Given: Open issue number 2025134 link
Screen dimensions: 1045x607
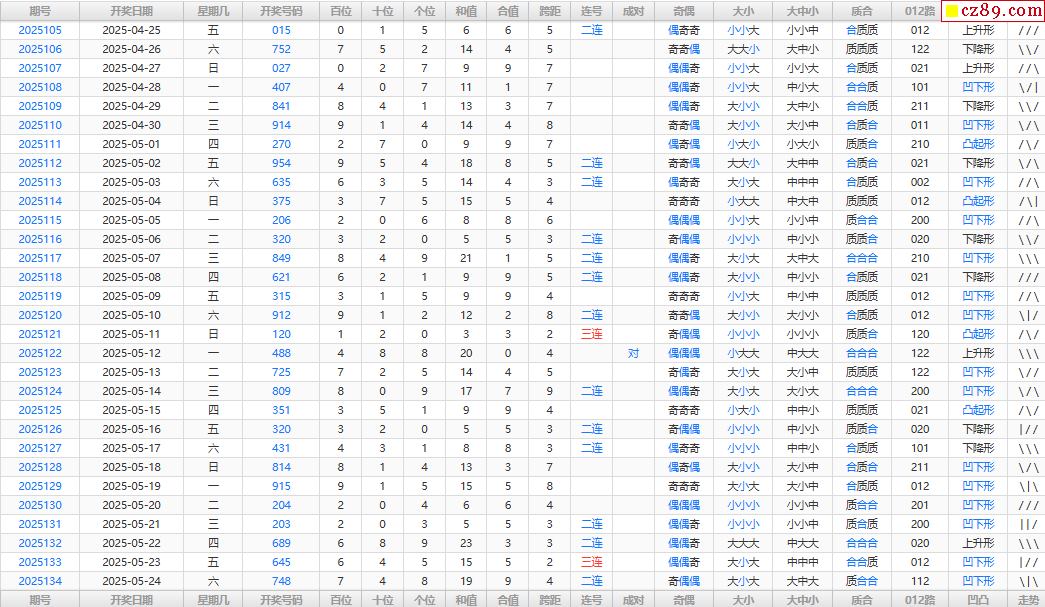Looking at the screenshot, I should pos(40,581).
